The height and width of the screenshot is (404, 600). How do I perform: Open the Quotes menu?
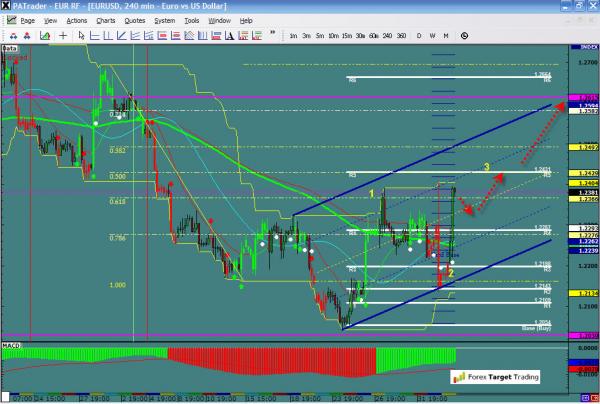pyautogui.click(x=135, y=21)
